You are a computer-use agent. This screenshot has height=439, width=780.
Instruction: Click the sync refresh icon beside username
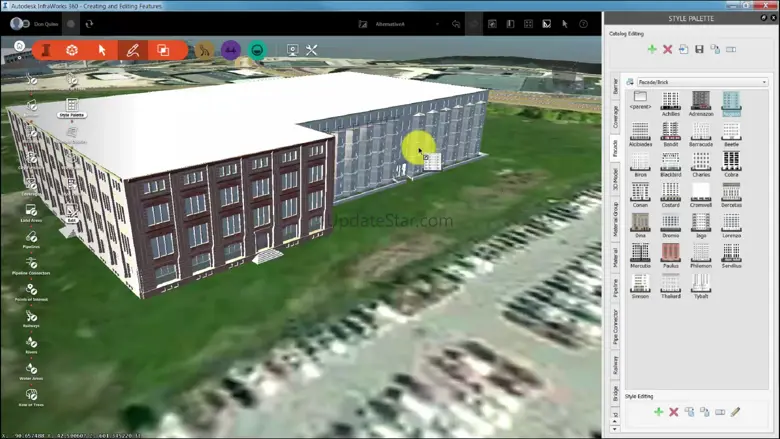[89, 23]
